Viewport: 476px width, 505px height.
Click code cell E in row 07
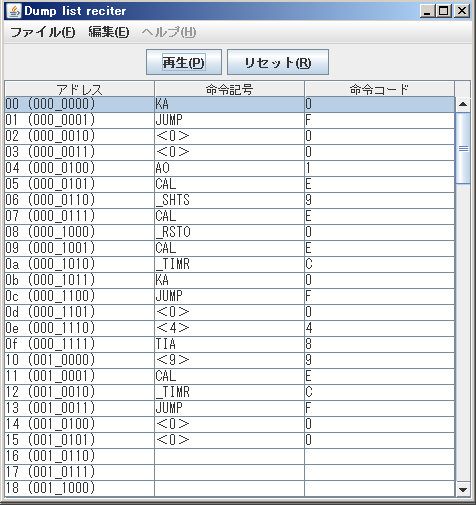click(379, 216)
